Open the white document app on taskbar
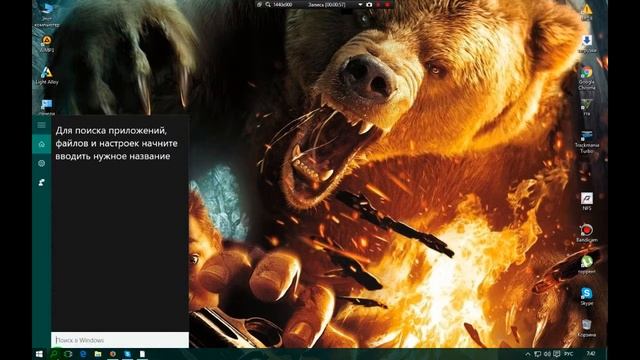Screen dimensions: 640x360 tap(142, 354)
